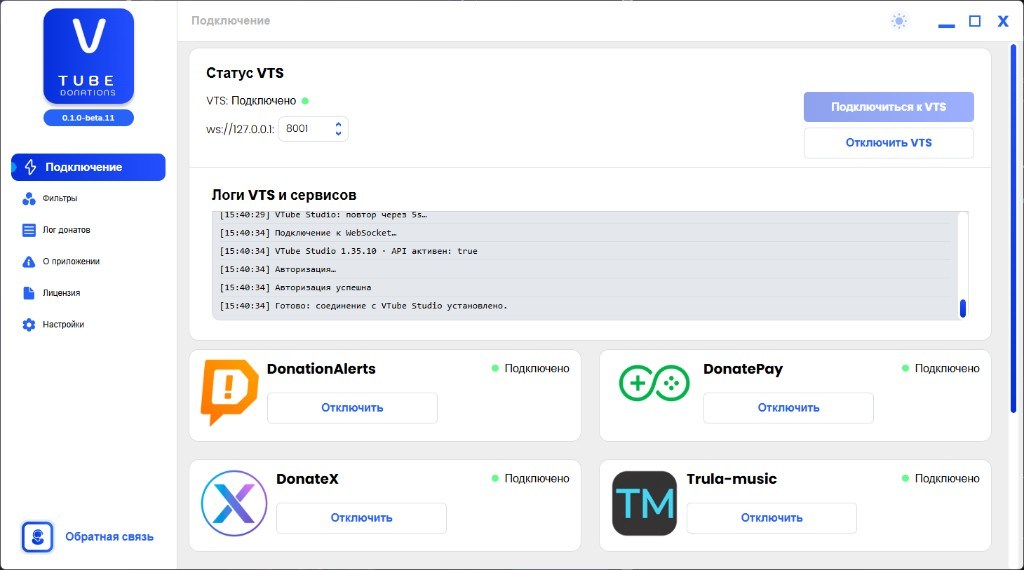The width and height of the screenshot is (1024, 570).
Task: Click DonatePay Подключено status dot
Action: tap(905, 368)
